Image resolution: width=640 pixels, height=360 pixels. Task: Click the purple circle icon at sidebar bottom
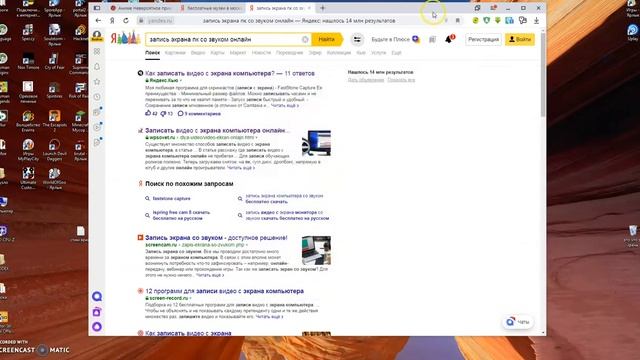[97, 327]
